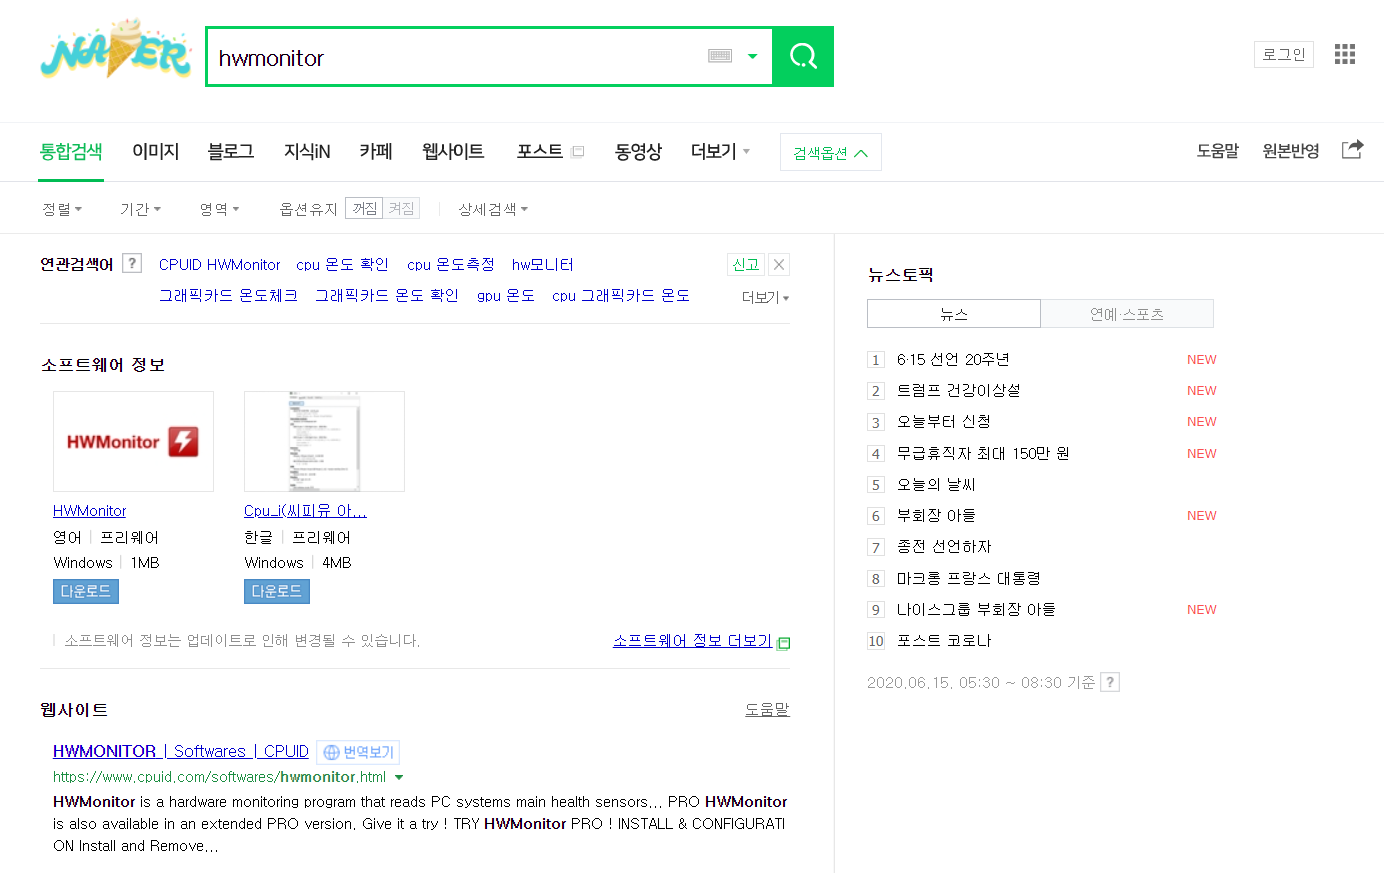The width and height of the screenshot is (1384, 873).
Task: Click 도움말 link in 웹사이트 section
Action: (x=767, y=709)
